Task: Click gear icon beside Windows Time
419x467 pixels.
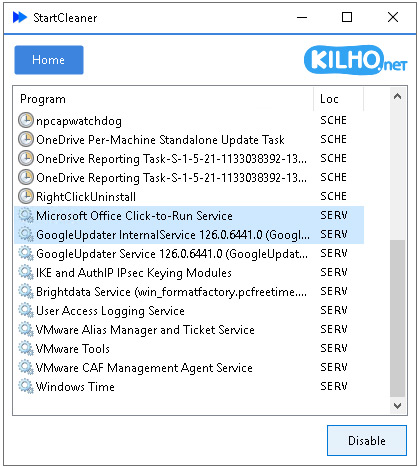Action: coord(26,386)
